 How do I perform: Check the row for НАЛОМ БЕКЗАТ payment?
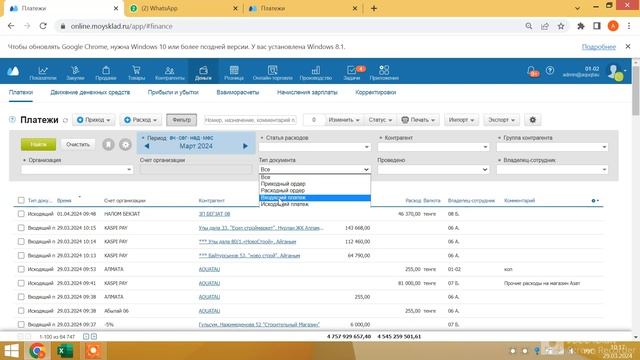[21, 214]
